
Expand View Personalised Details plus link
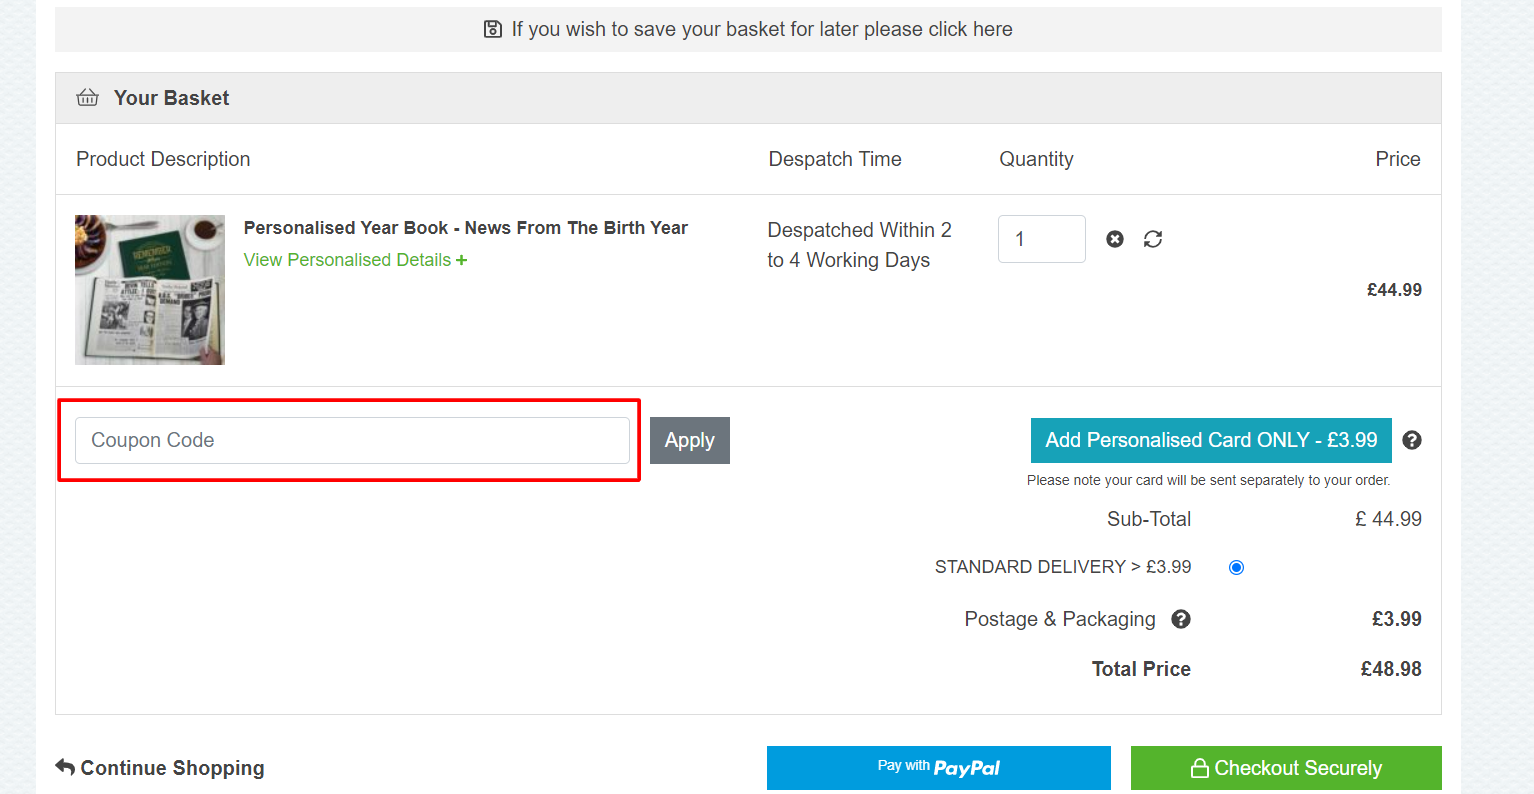(x=355, y=260)
